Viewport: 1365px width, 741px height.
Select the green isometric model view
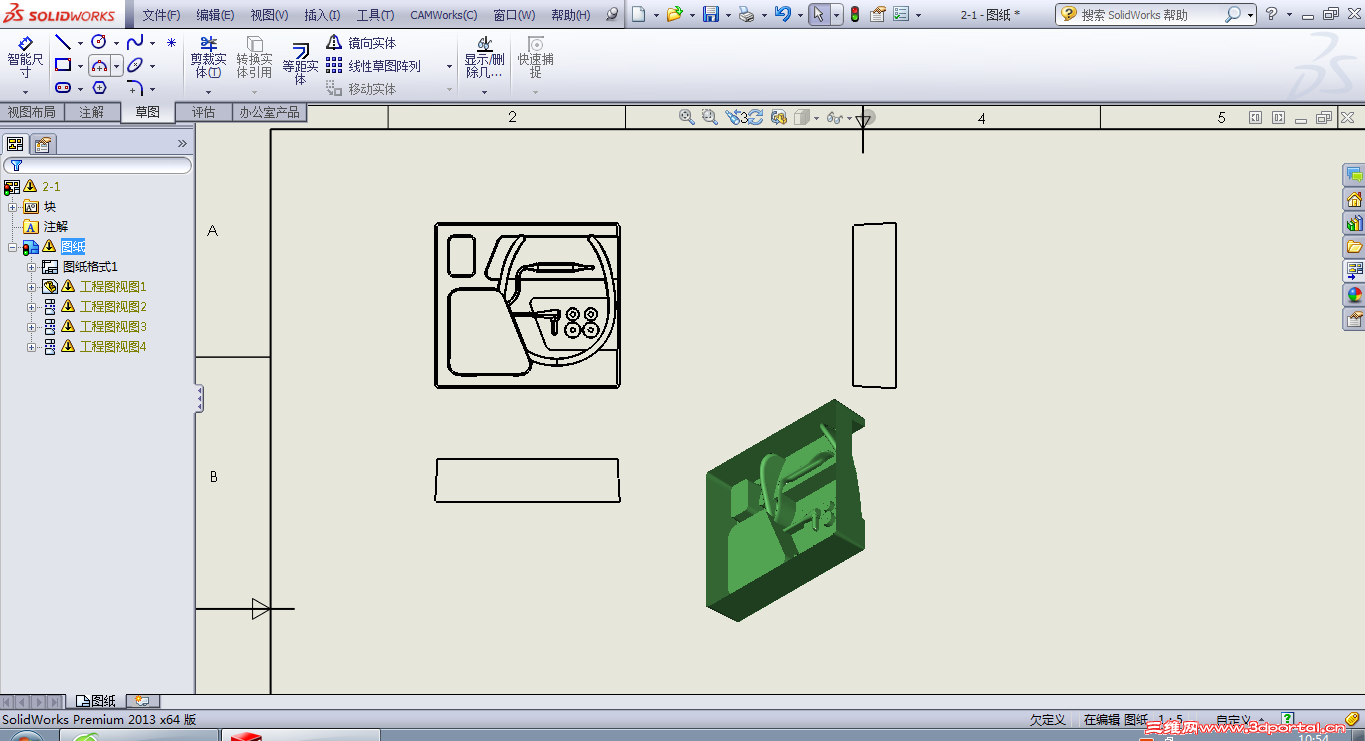[x=786, y=510]
